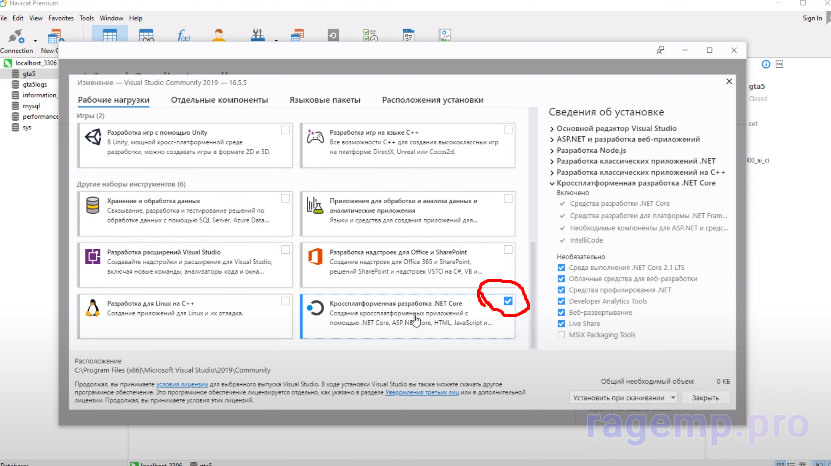Uncheck Developer Analytics Tools option
Screen dimensions: 831x466
(561, 301)
